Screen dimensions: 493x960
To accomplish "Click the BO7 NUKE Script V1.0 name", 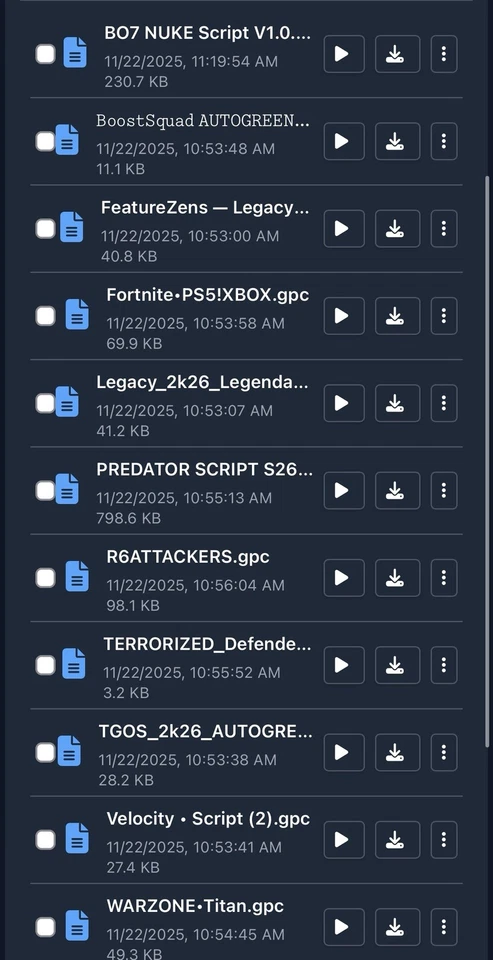I will pyautogui.click(x=208, y=33).
